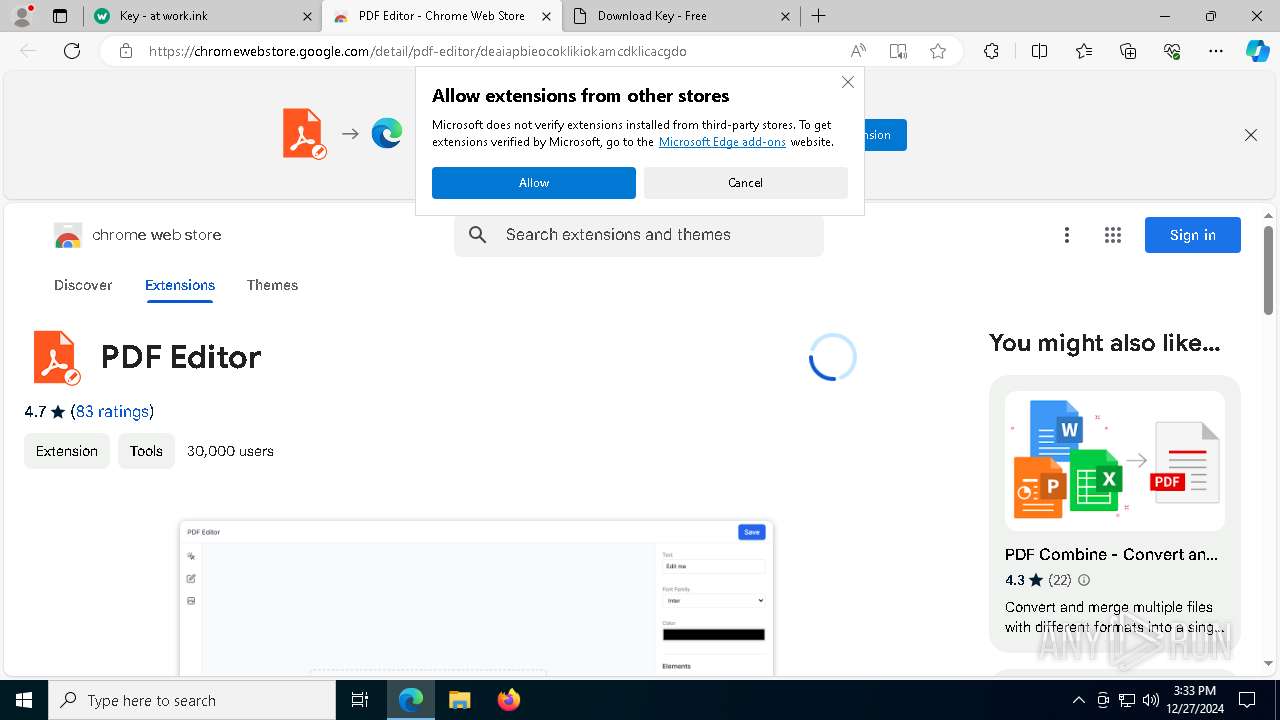Launch Firefox from the taskbar
This screenshot has width=1280, height=720.
click(x=508, y=700)
